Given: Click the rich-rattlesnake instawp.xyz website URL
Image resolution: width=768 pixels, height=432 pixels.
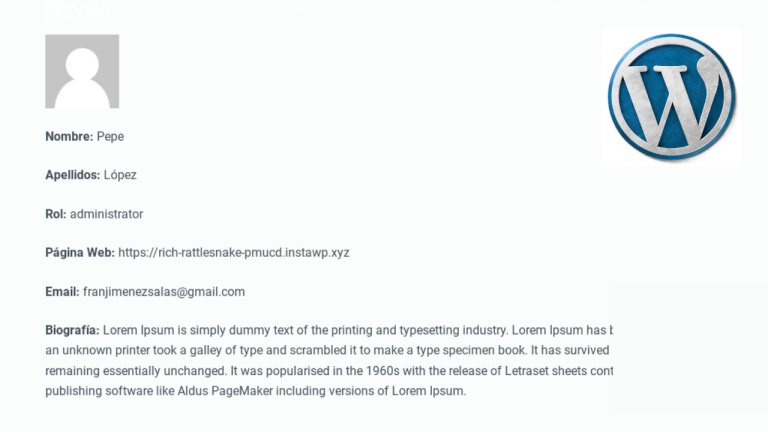Looking at the screenshot, I should pyautogui.click(x=234, y=253).
